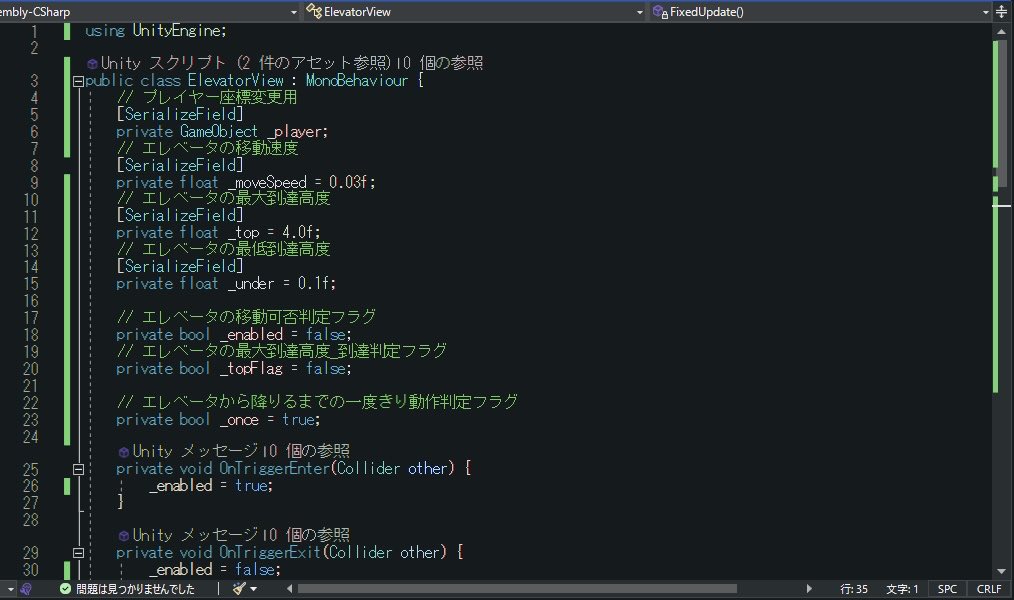Click the split editor window icon
This screenshot has height=600, width=1014.
1002,12
